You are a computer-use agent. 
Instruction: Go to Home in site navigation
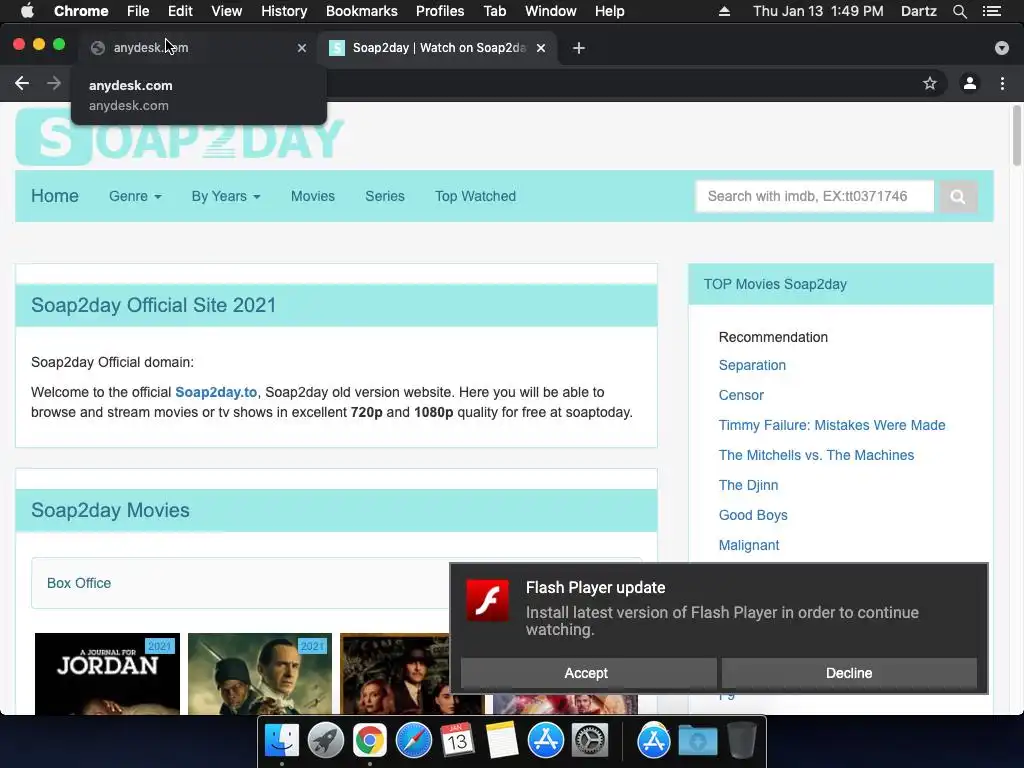(55, 196)
